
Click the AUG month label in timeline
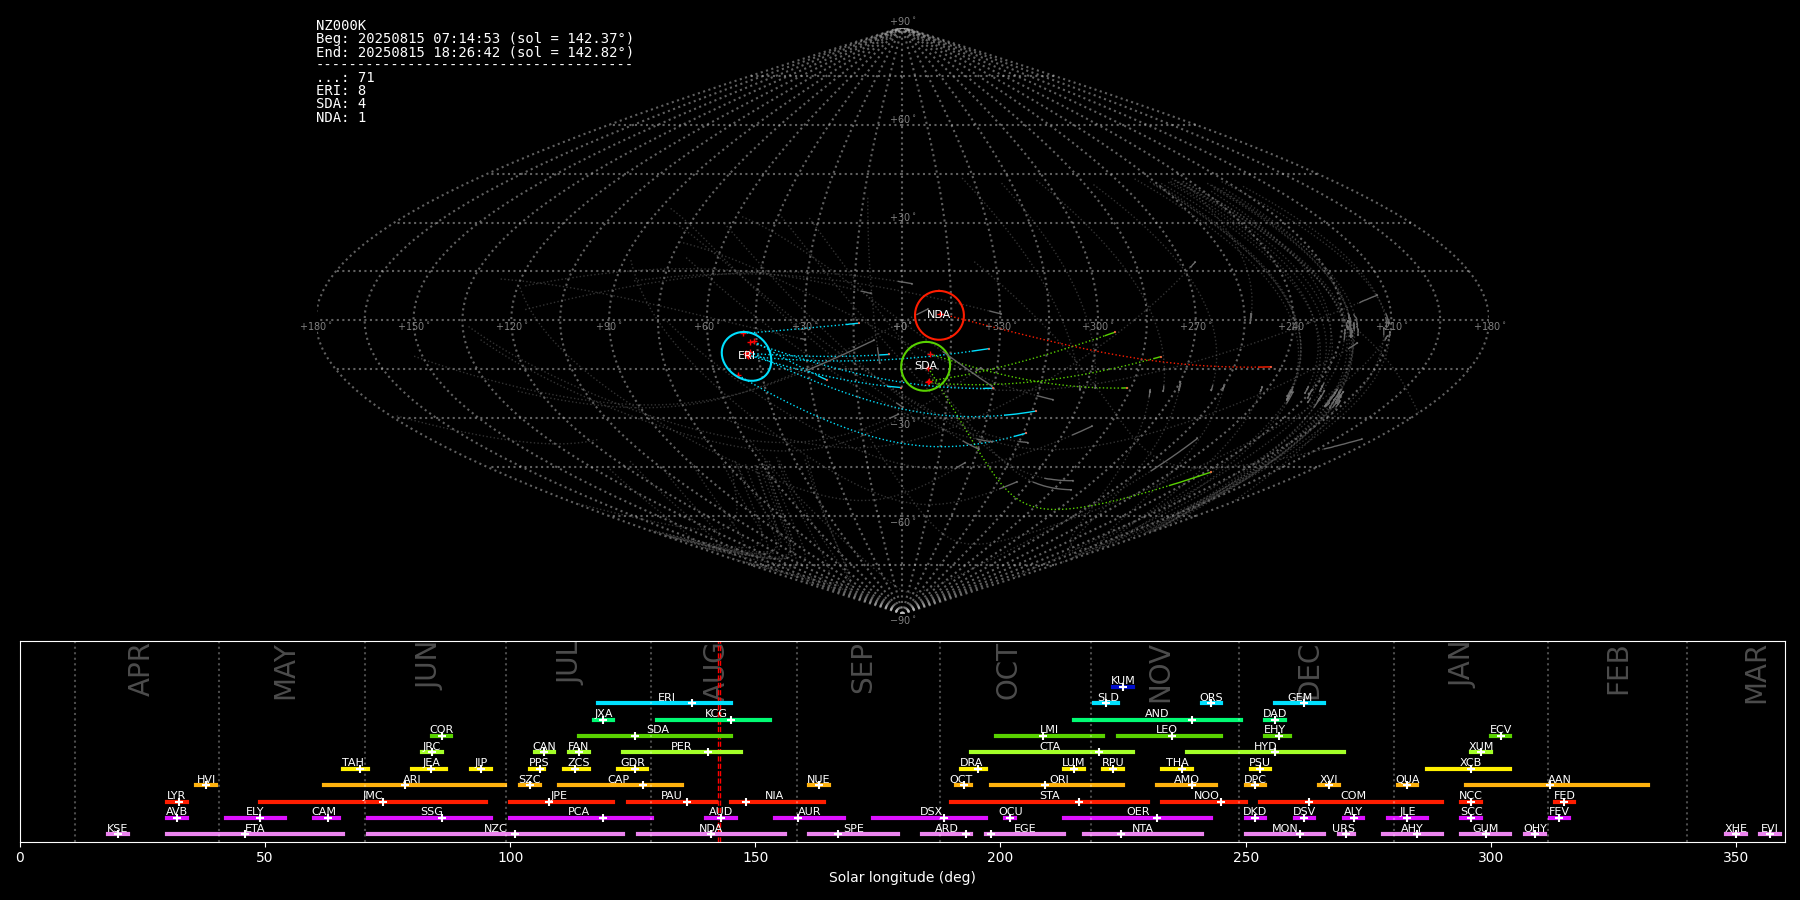714,671
